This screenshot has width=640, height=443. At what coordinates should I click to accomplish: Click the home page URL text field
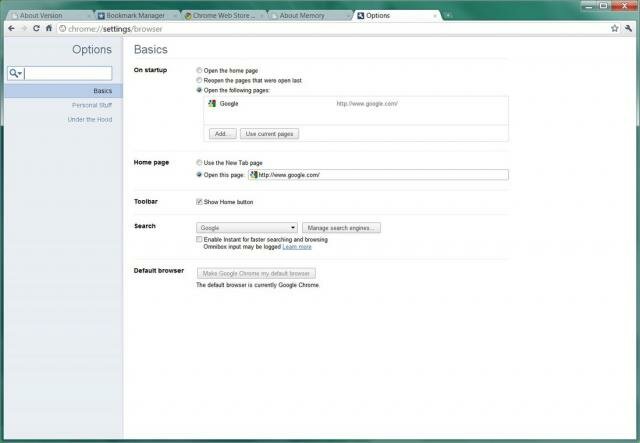point(378,175)
